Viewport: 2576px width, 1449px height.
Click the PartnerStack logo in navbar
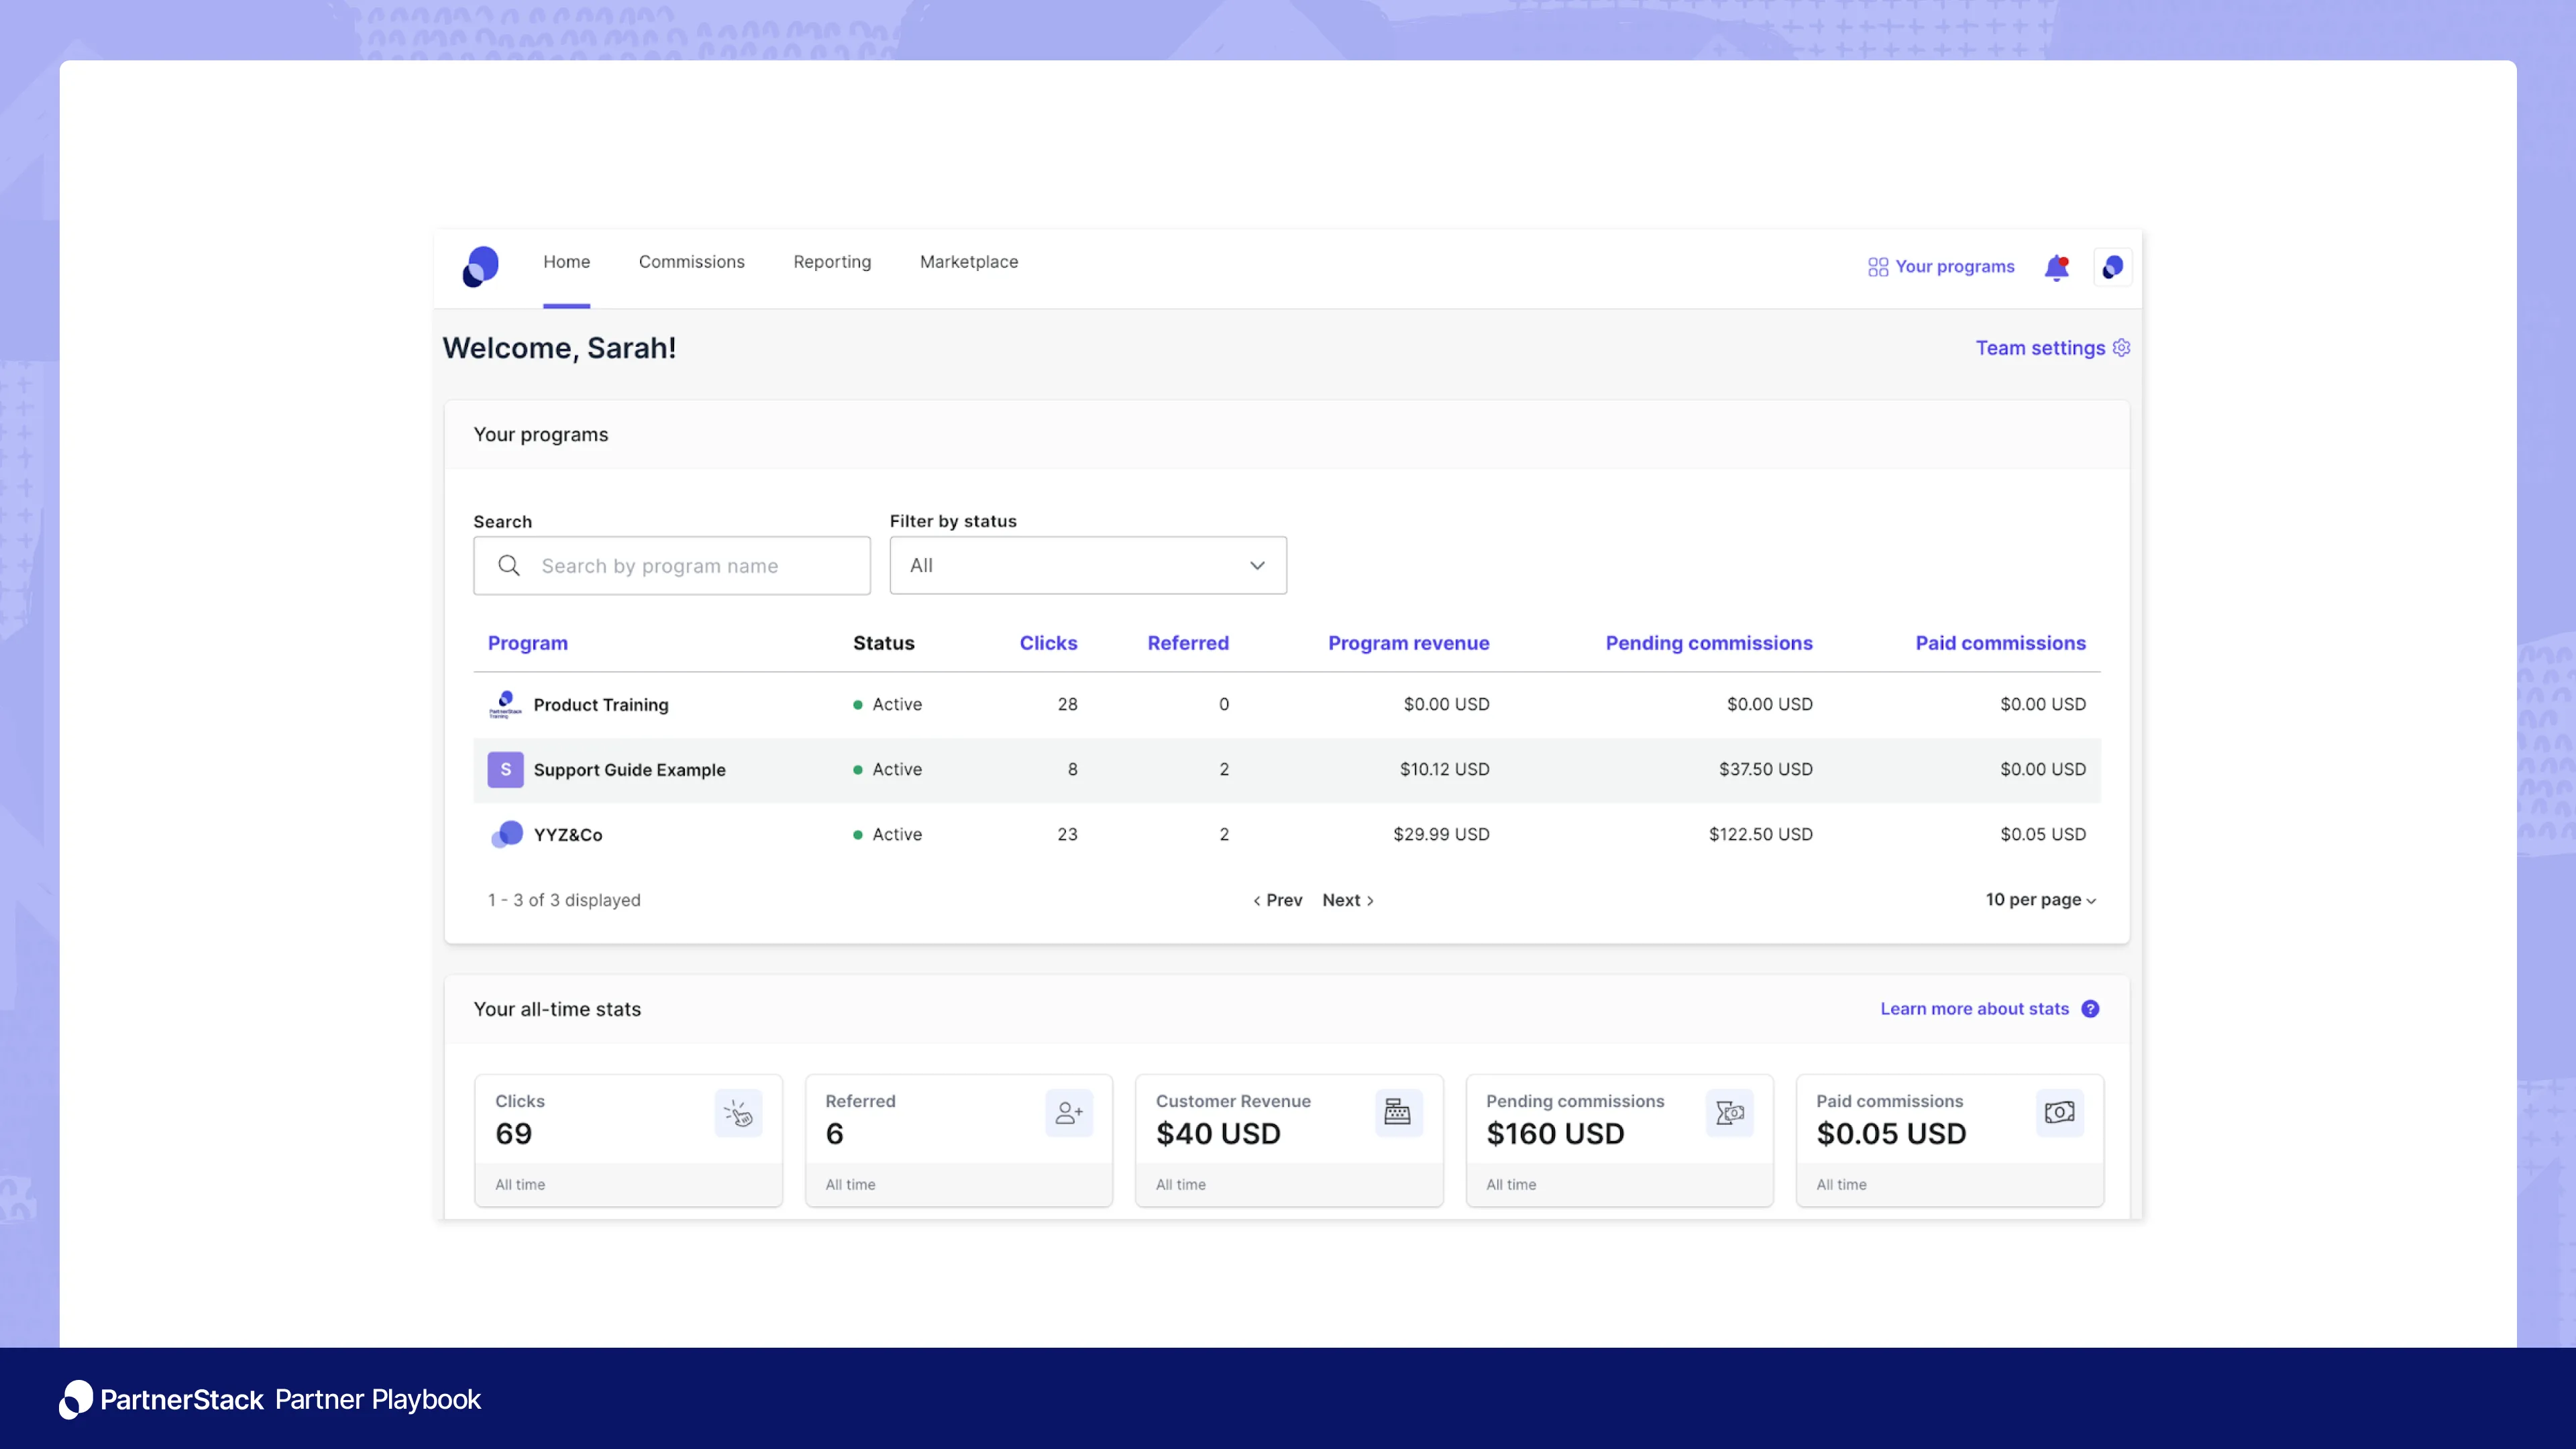tap(481, 266)
